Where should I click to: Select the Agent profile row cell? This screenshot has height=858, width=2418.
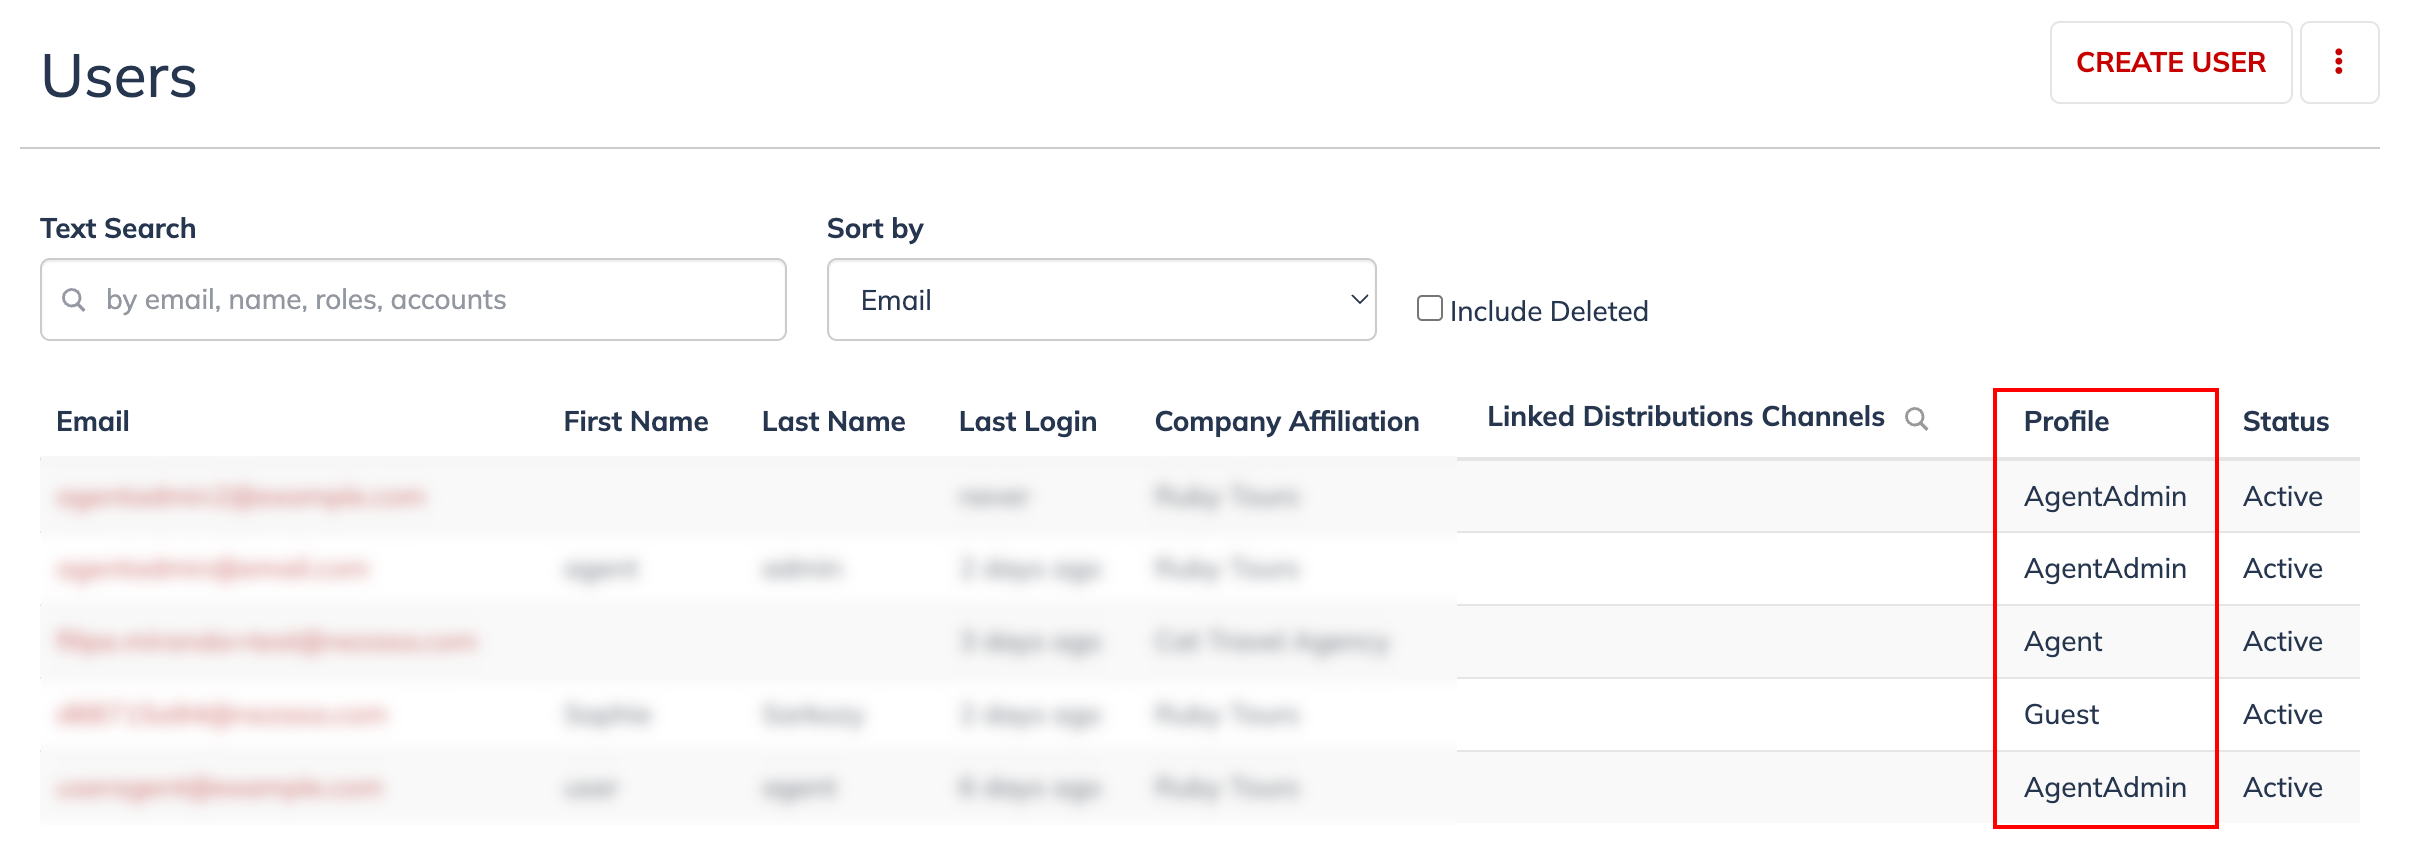point(2063,642)
